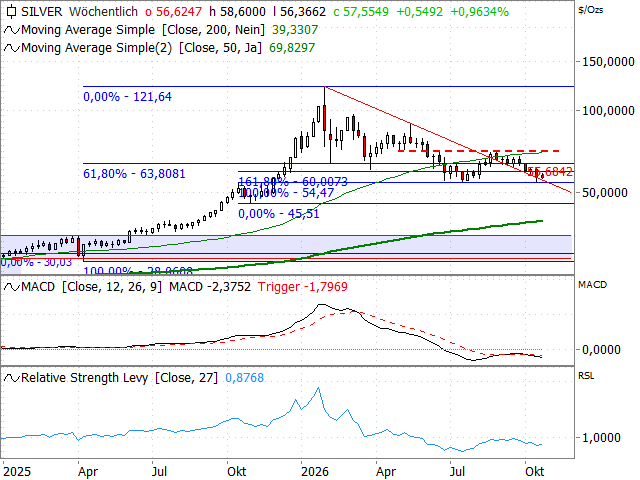The width and height of the screenshot is (640, 480).
Task: Click the RSL axis title on the right
Action: (x=586, y=376)
